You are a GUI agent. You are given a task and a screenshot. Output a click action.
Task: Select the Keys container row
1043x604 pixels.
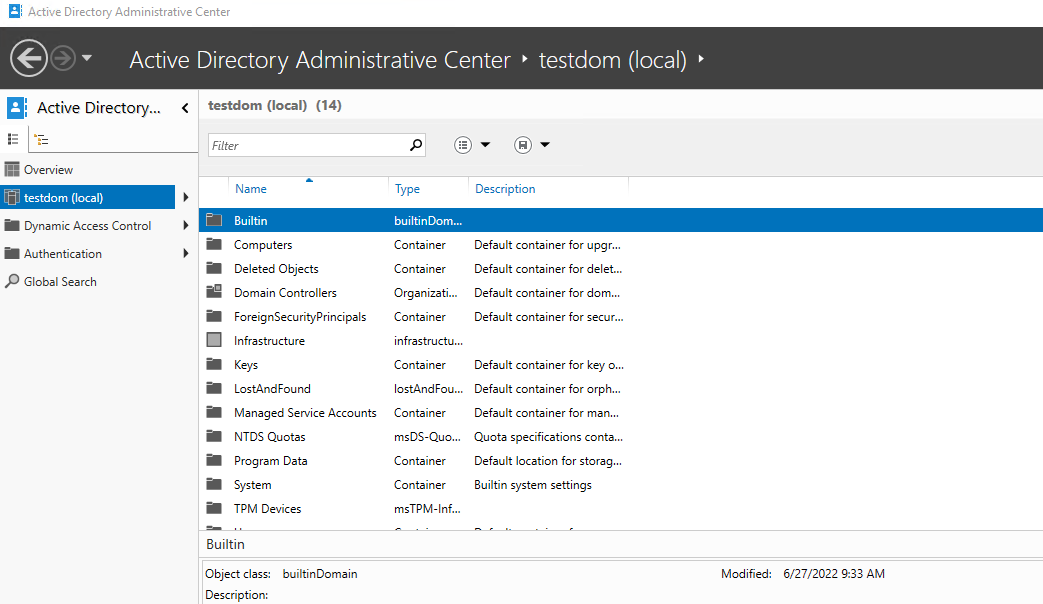[621, 365]
